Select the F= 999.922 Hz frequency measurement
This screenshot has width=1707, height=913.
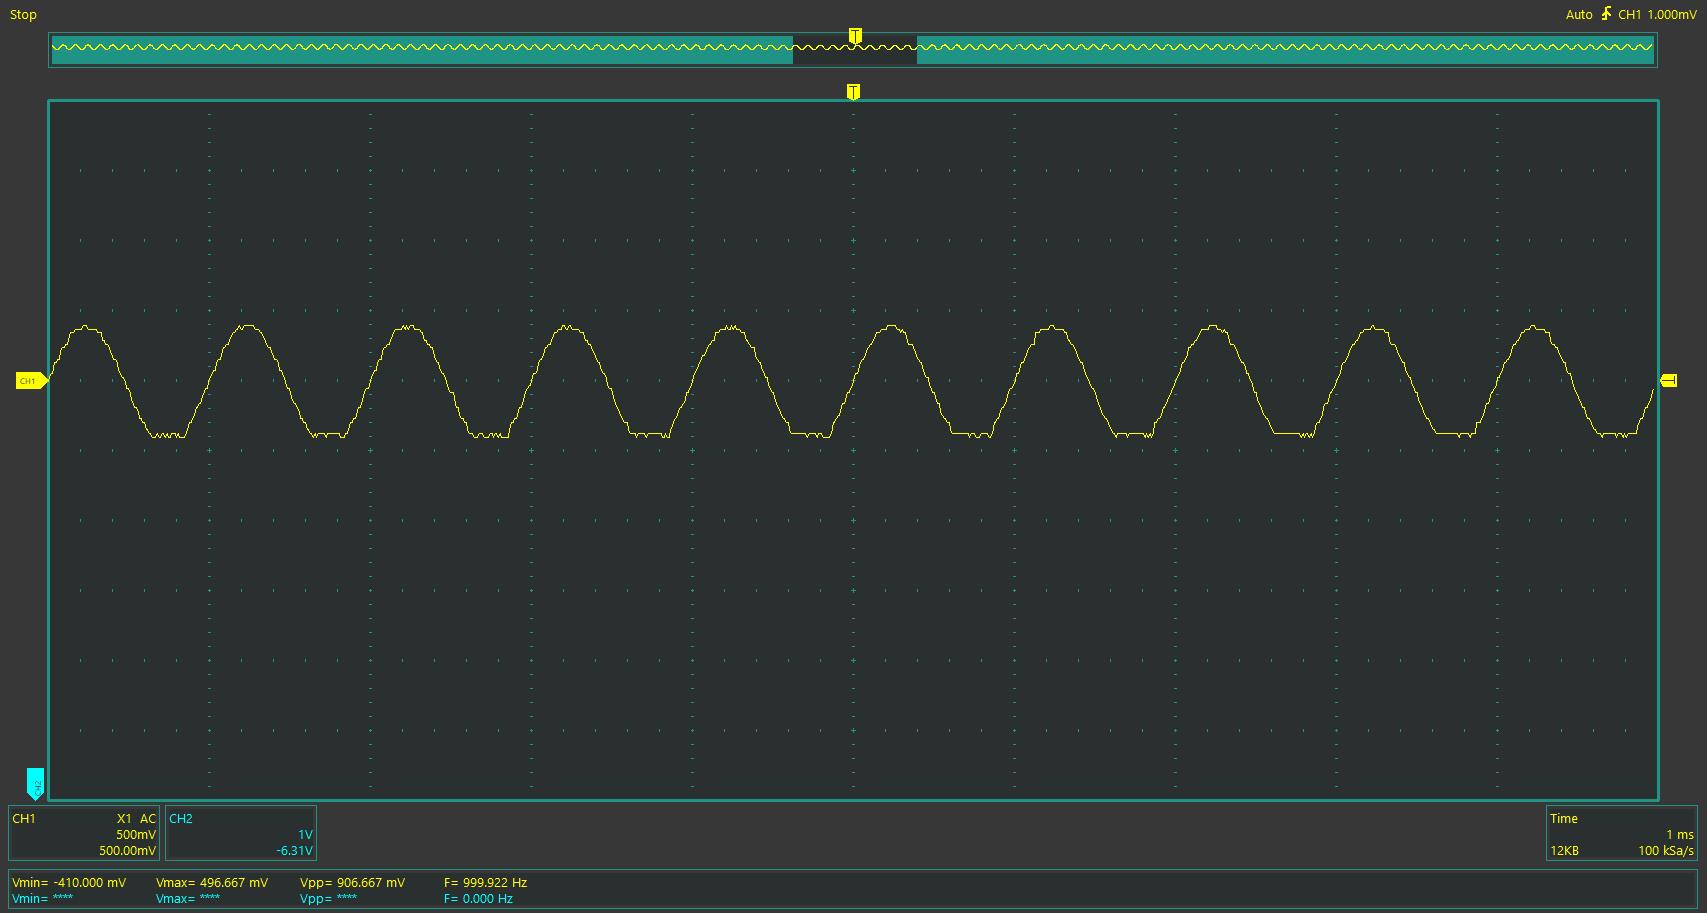click(485, 883)
